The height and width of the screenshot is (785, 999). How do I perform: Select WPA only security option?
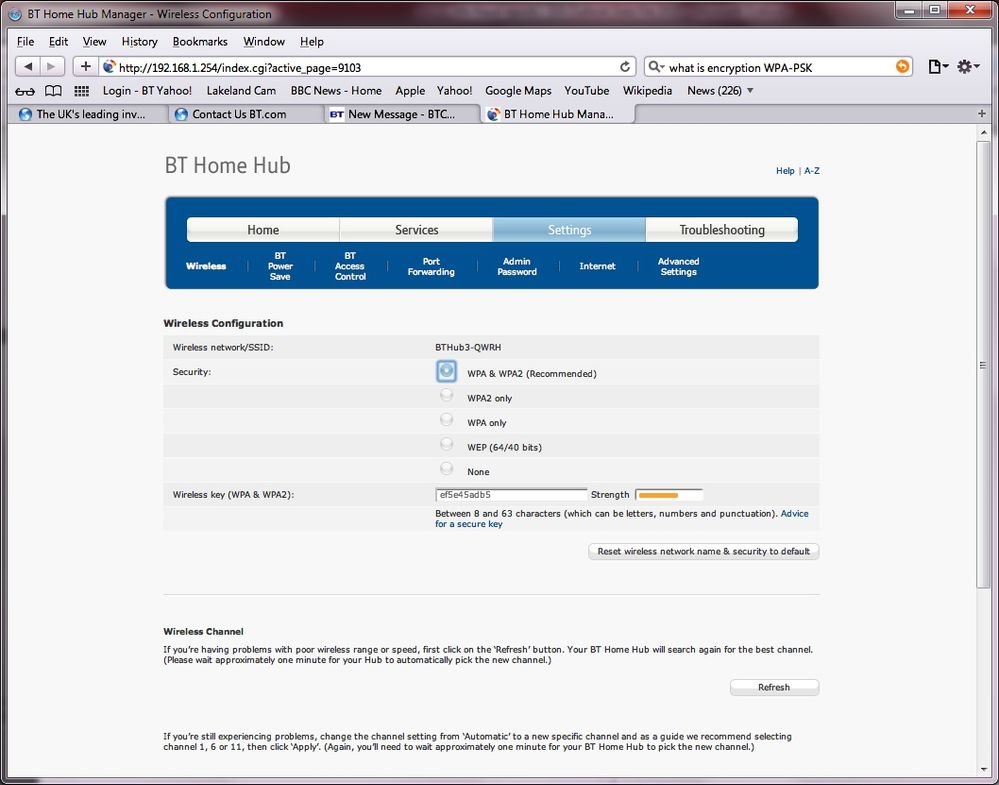coord(447,420)
